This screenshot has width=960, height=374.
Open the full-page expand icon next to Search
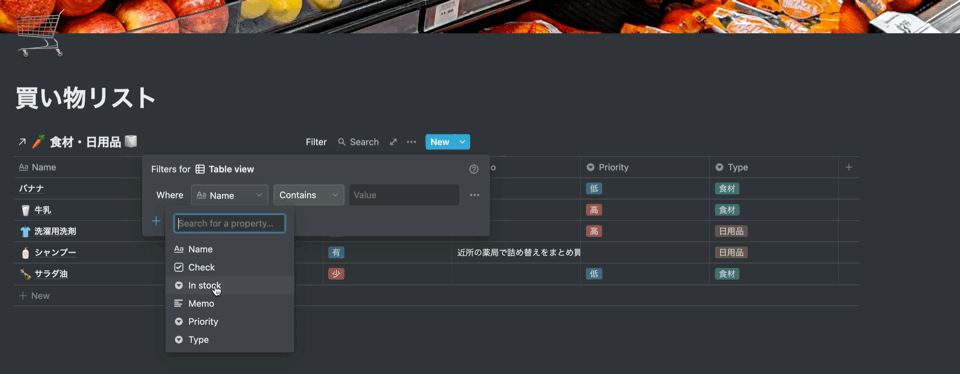(393, 142)
